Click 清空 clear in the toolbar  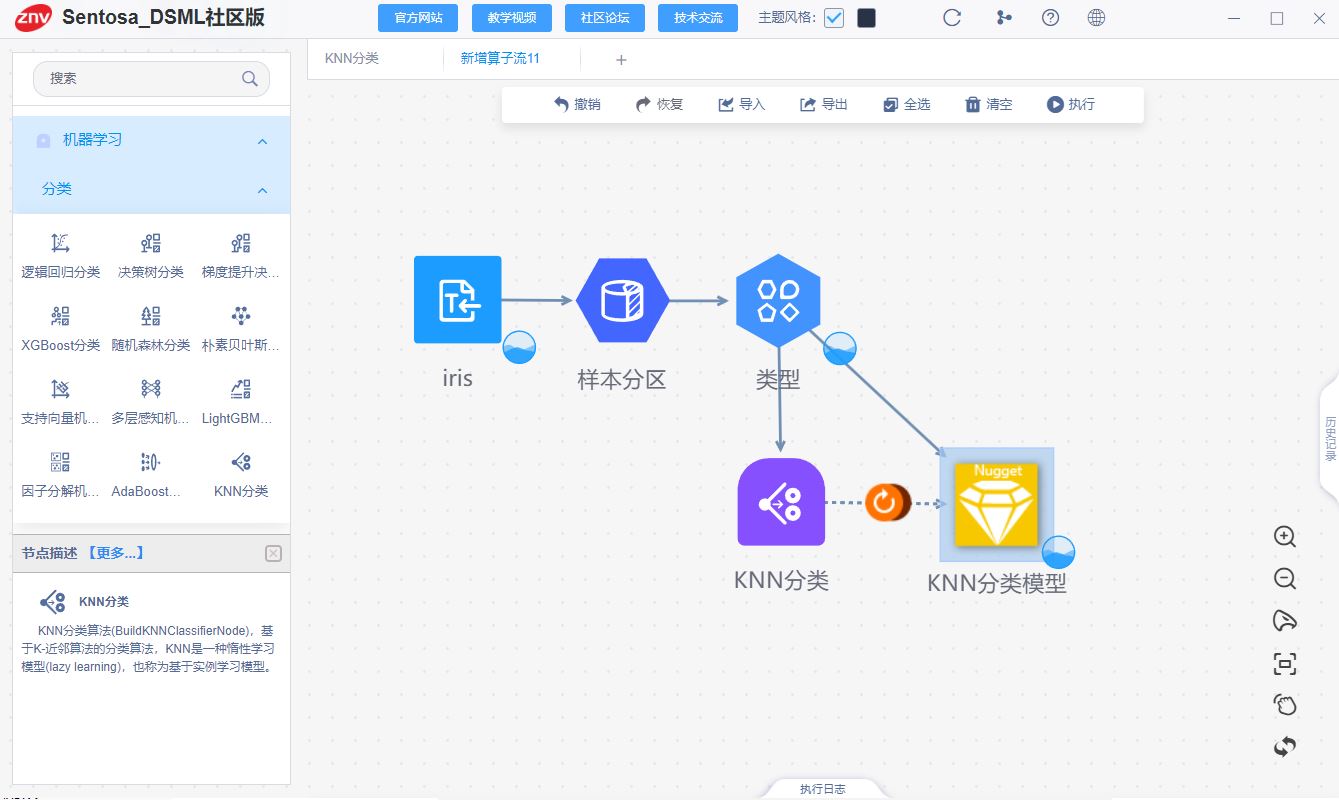988,104
